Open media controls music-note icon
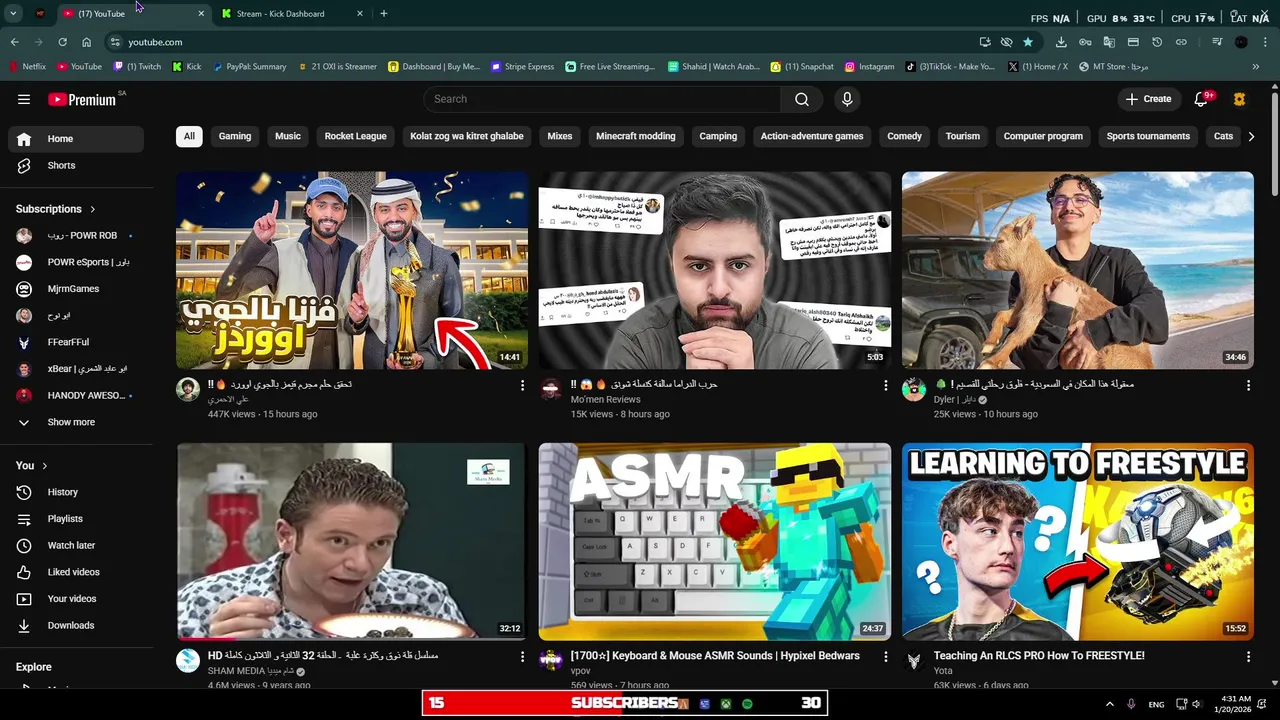This screenshot has width=1280, height=720. [1217, 42]
